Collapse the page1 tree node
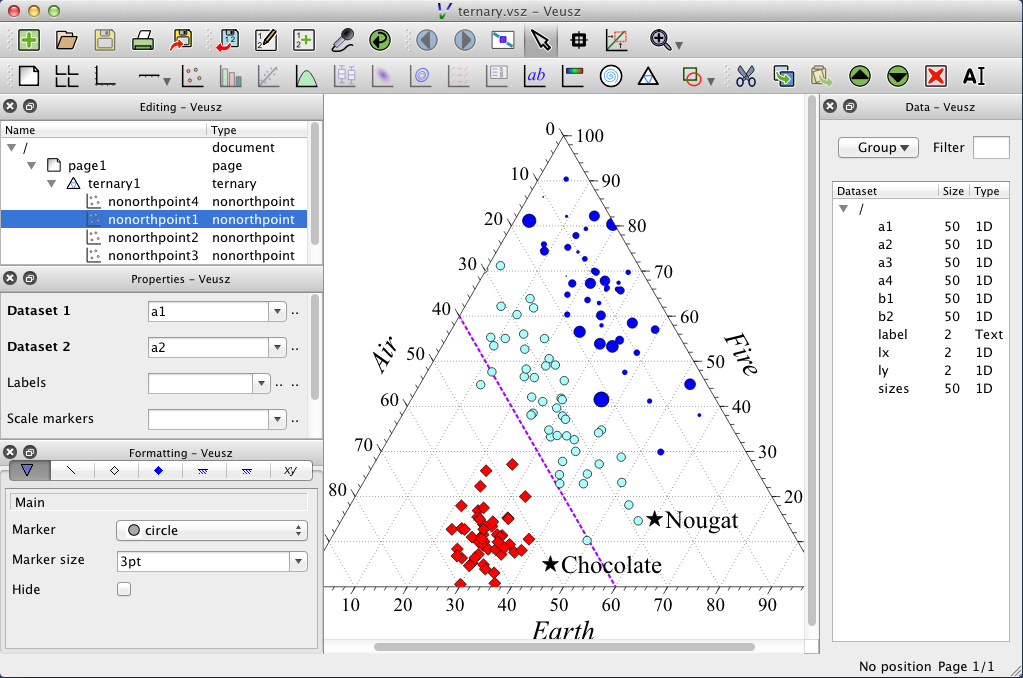Screen dimensions: 1023x678 click(31, 166)
